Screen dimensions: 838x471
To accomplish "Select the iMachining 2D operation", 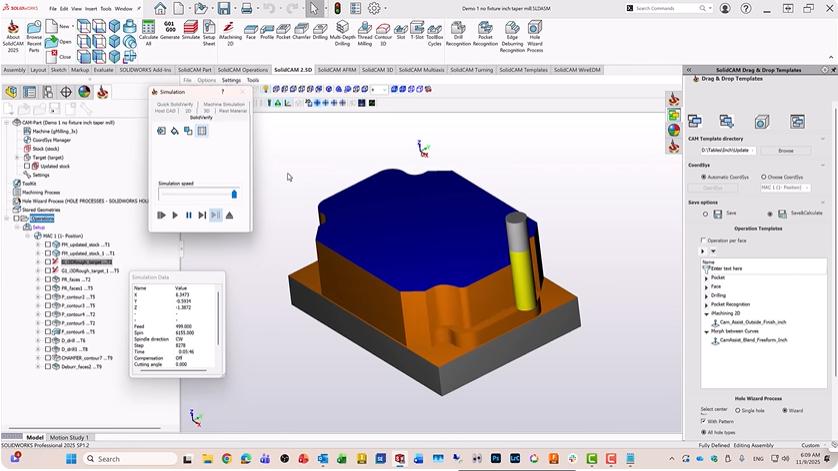I will pyautogui.click(x=230, y=33).
